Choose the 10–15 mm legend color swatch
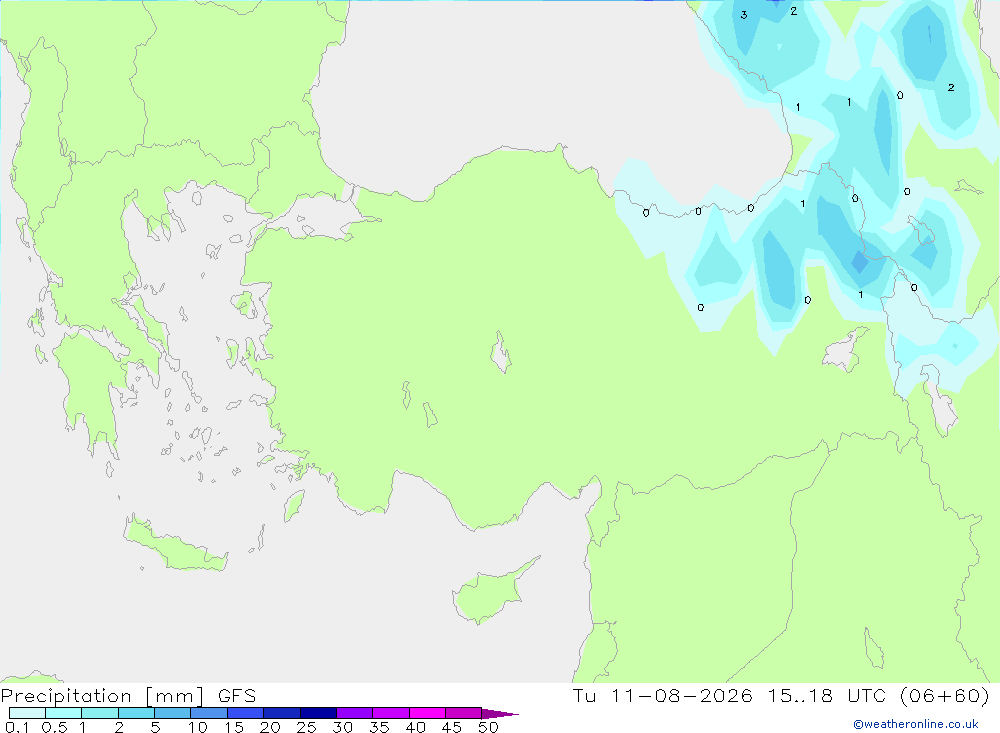 pos(209,713)
